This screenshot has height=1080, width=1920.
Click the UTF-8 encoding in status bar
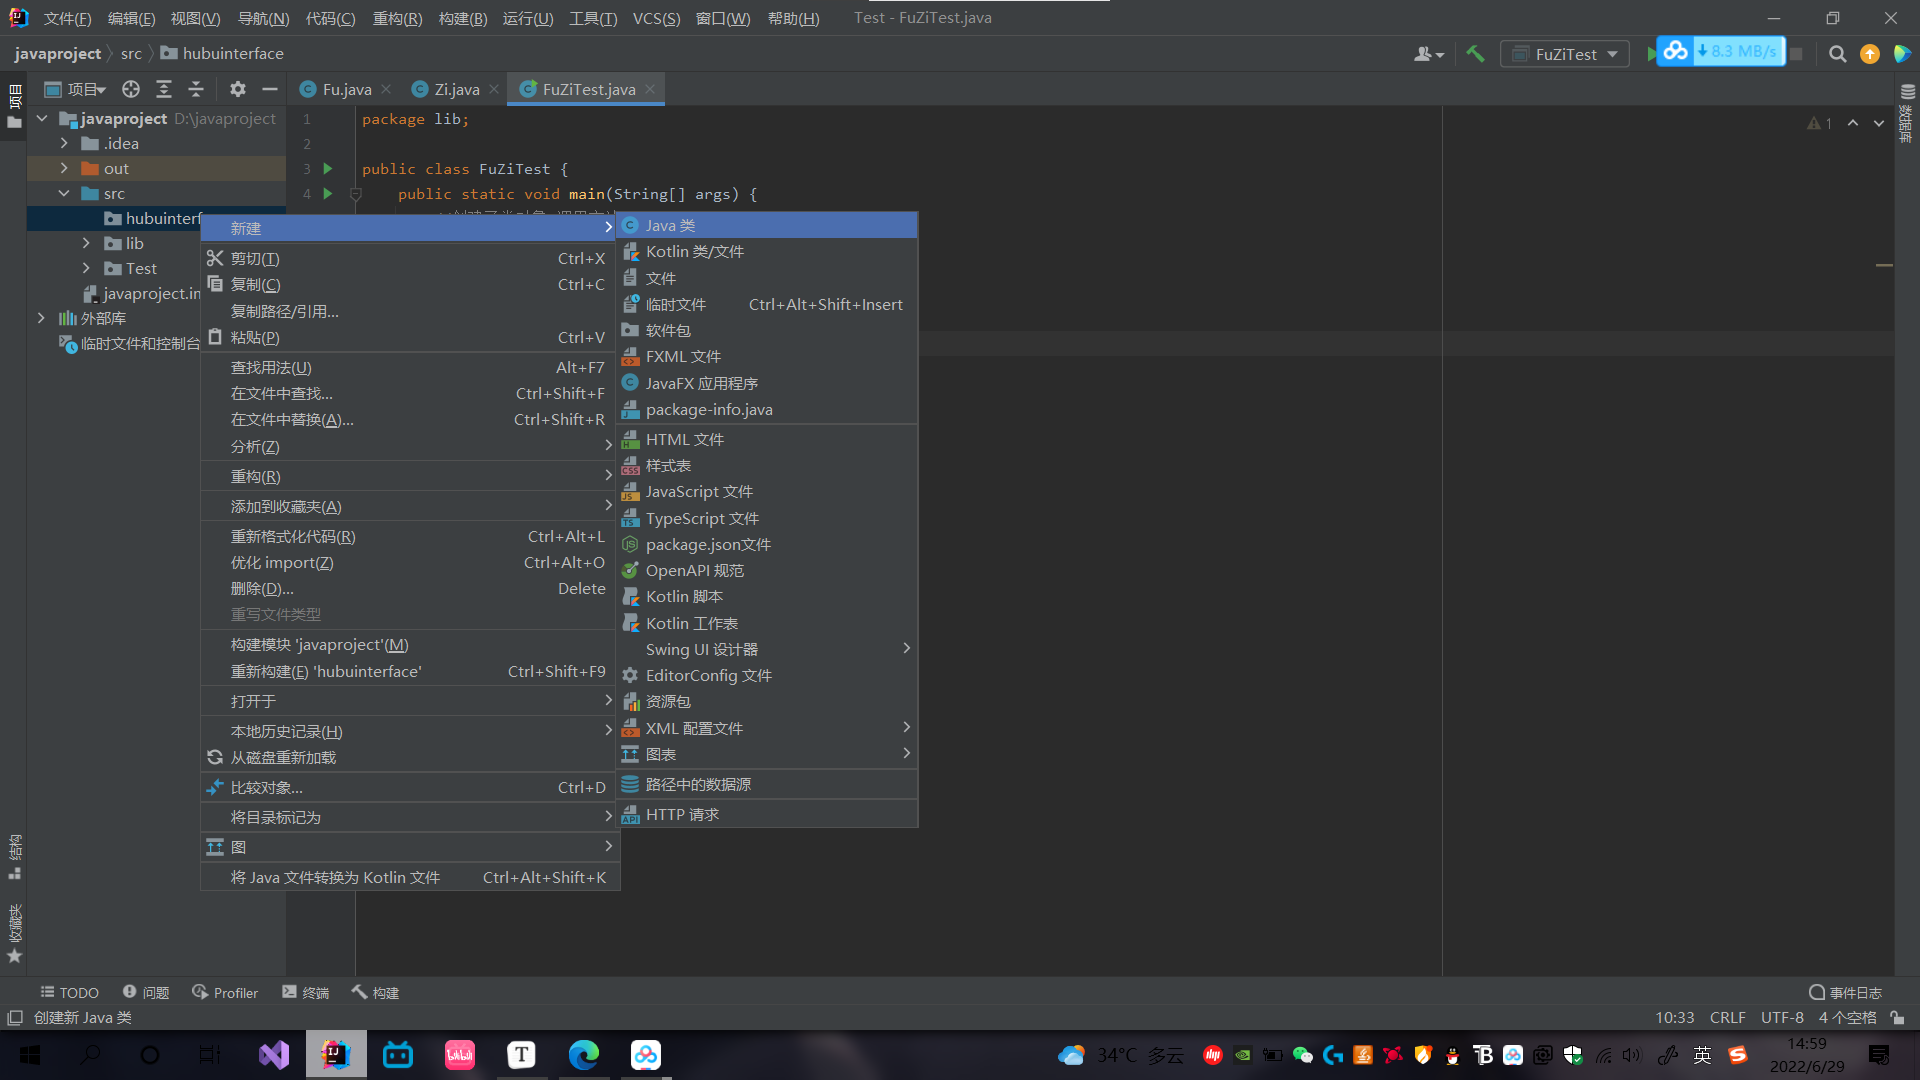click(x=1781, y=1018)
